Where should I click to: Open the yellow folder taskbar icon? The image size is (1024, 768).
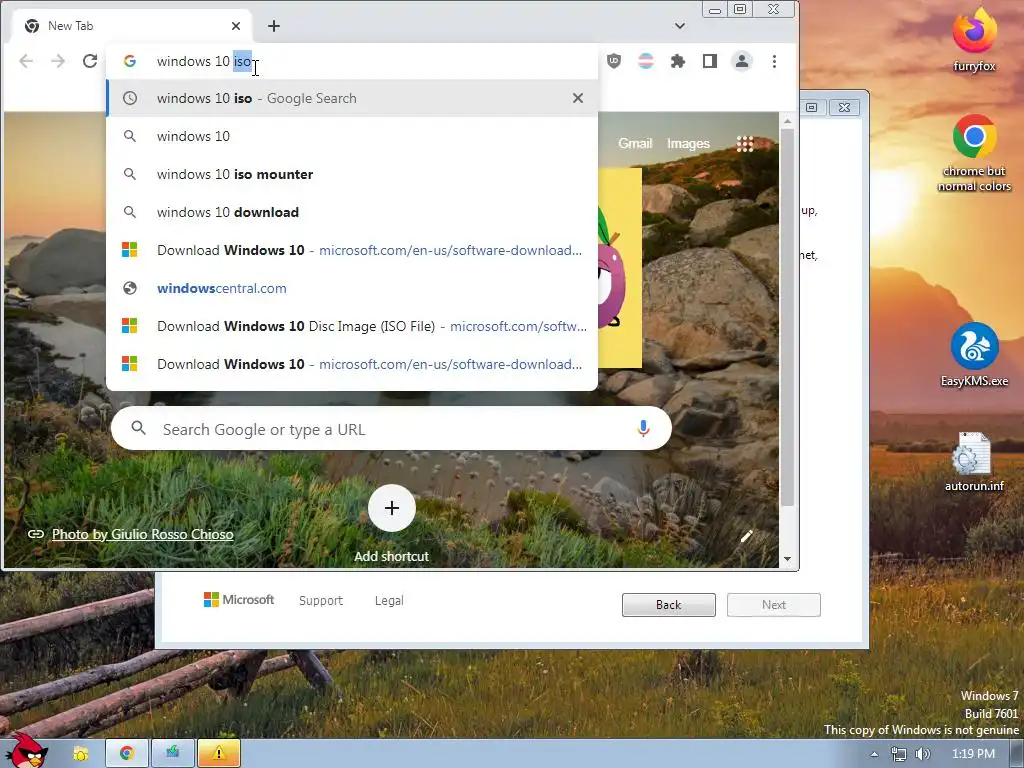point(81,754)
